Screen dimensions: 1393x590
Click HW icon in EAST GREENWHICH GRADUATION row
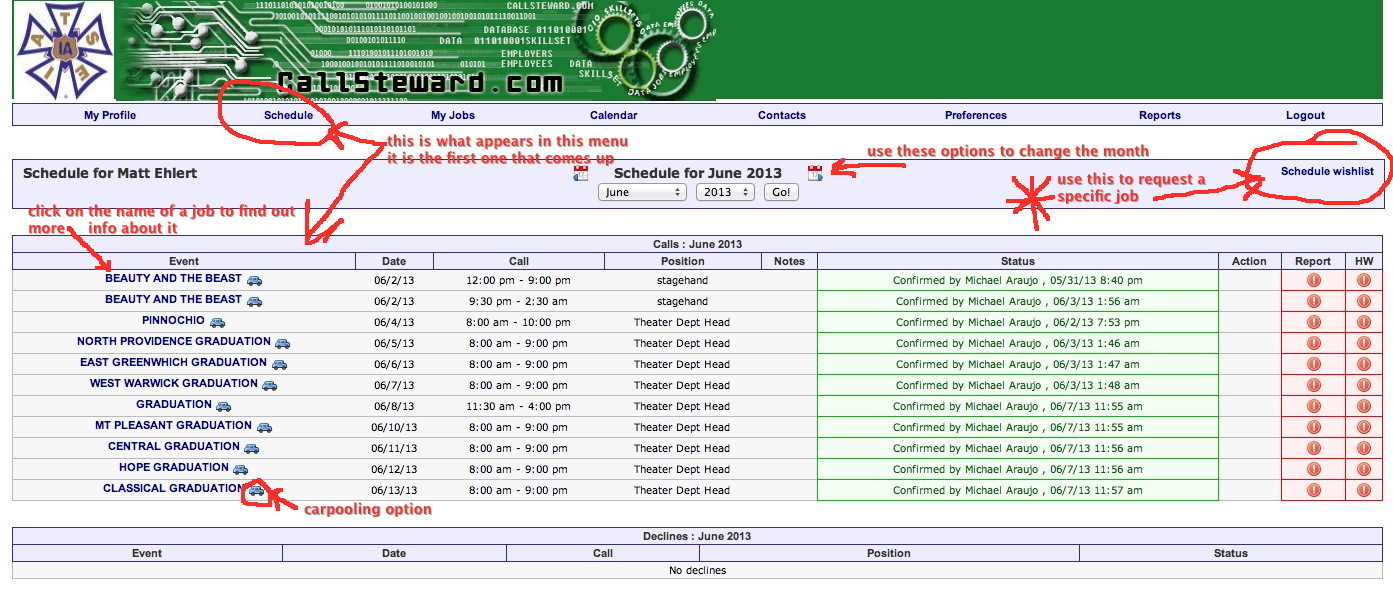coord(1363,364)
